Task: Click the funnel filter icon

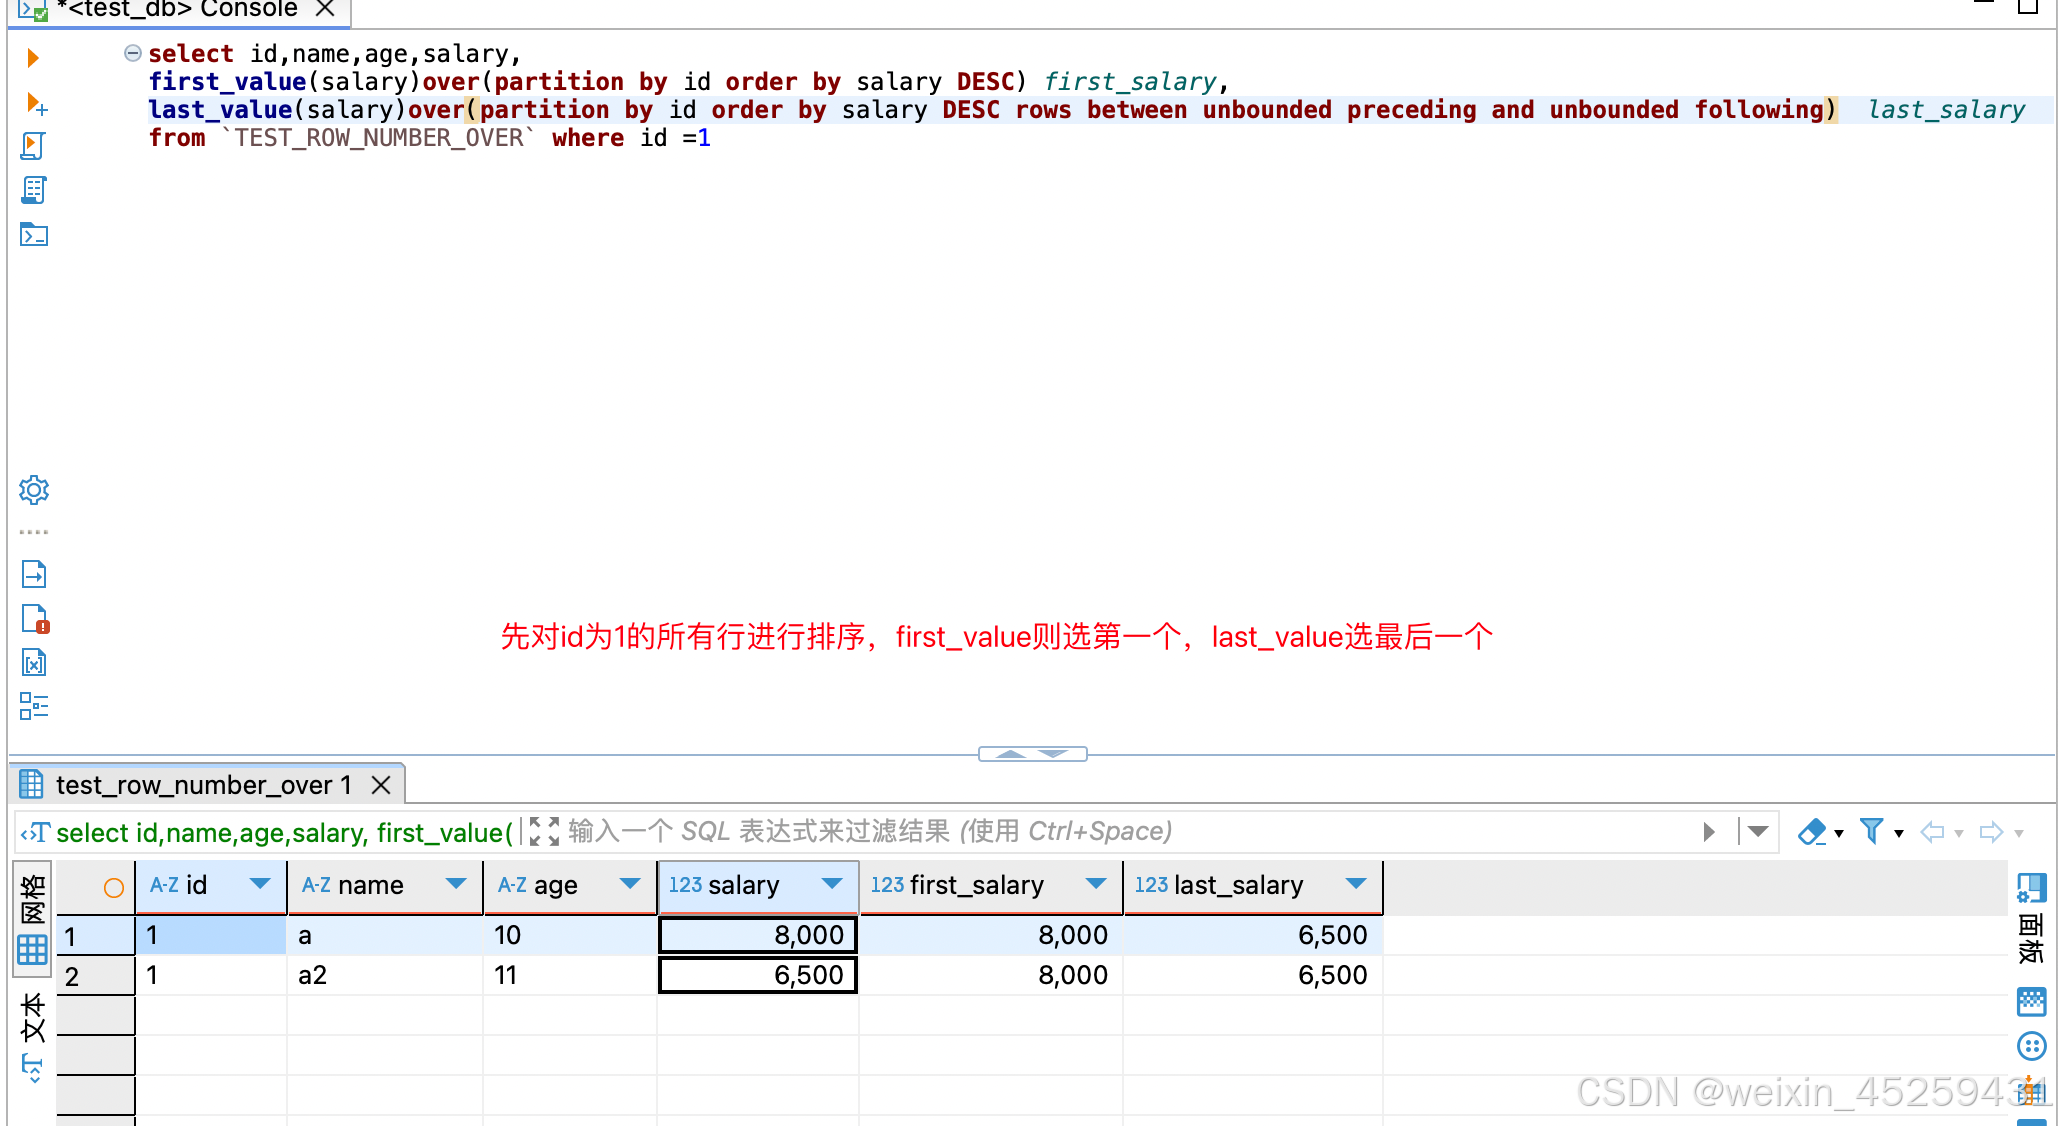Action: [x=1871, y=831]
